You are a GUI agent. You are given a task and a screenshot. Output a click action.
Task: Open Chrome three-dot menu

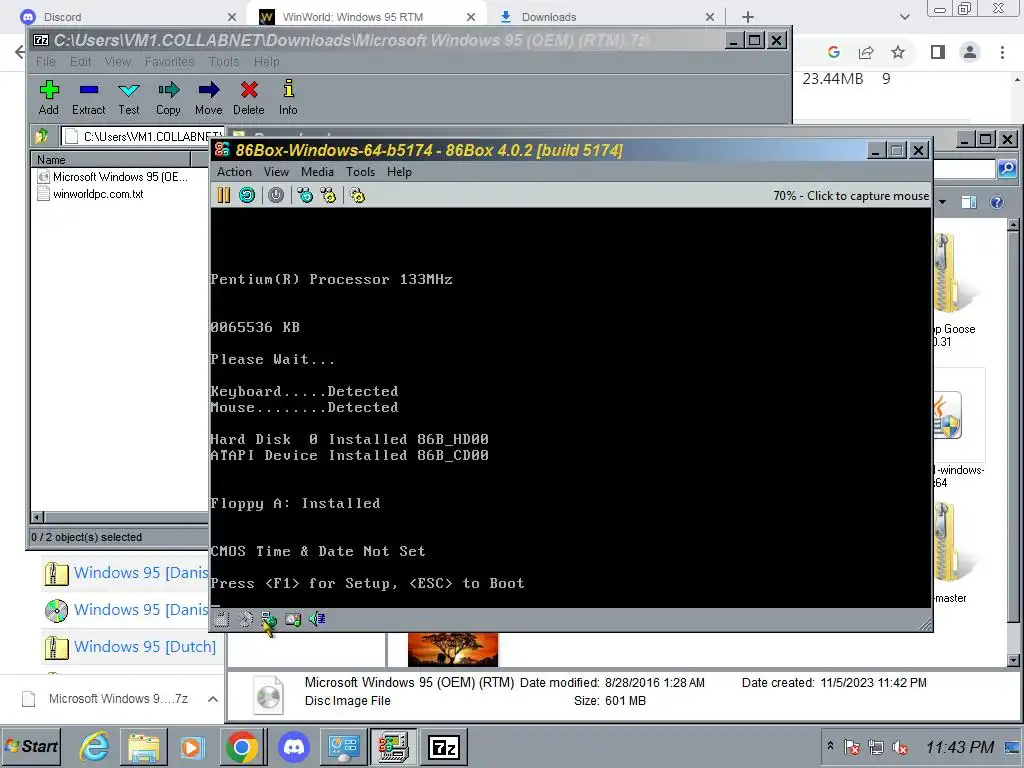coord(1002,52)
